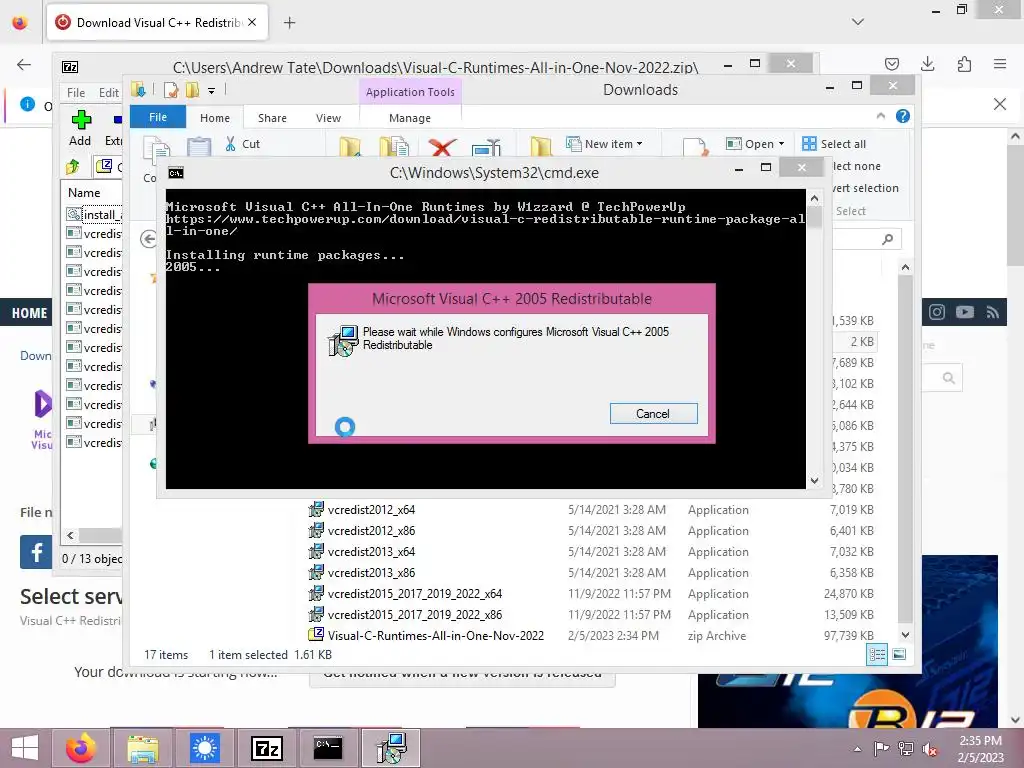The image size is (1024, 768).
Task: Switch Explorer to large icons view
Action: 899,654
